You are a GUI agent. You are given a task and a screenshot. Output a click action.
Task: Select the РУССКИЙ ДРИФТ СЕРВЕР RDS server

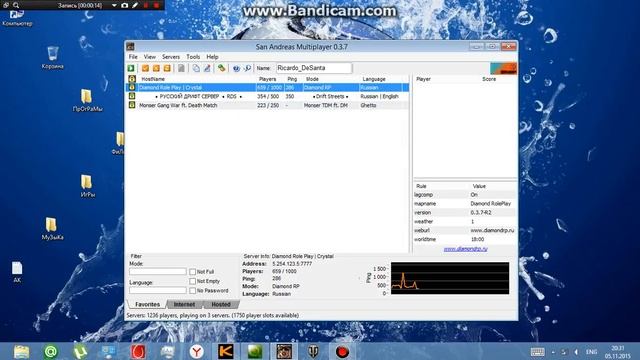(267, 96)
